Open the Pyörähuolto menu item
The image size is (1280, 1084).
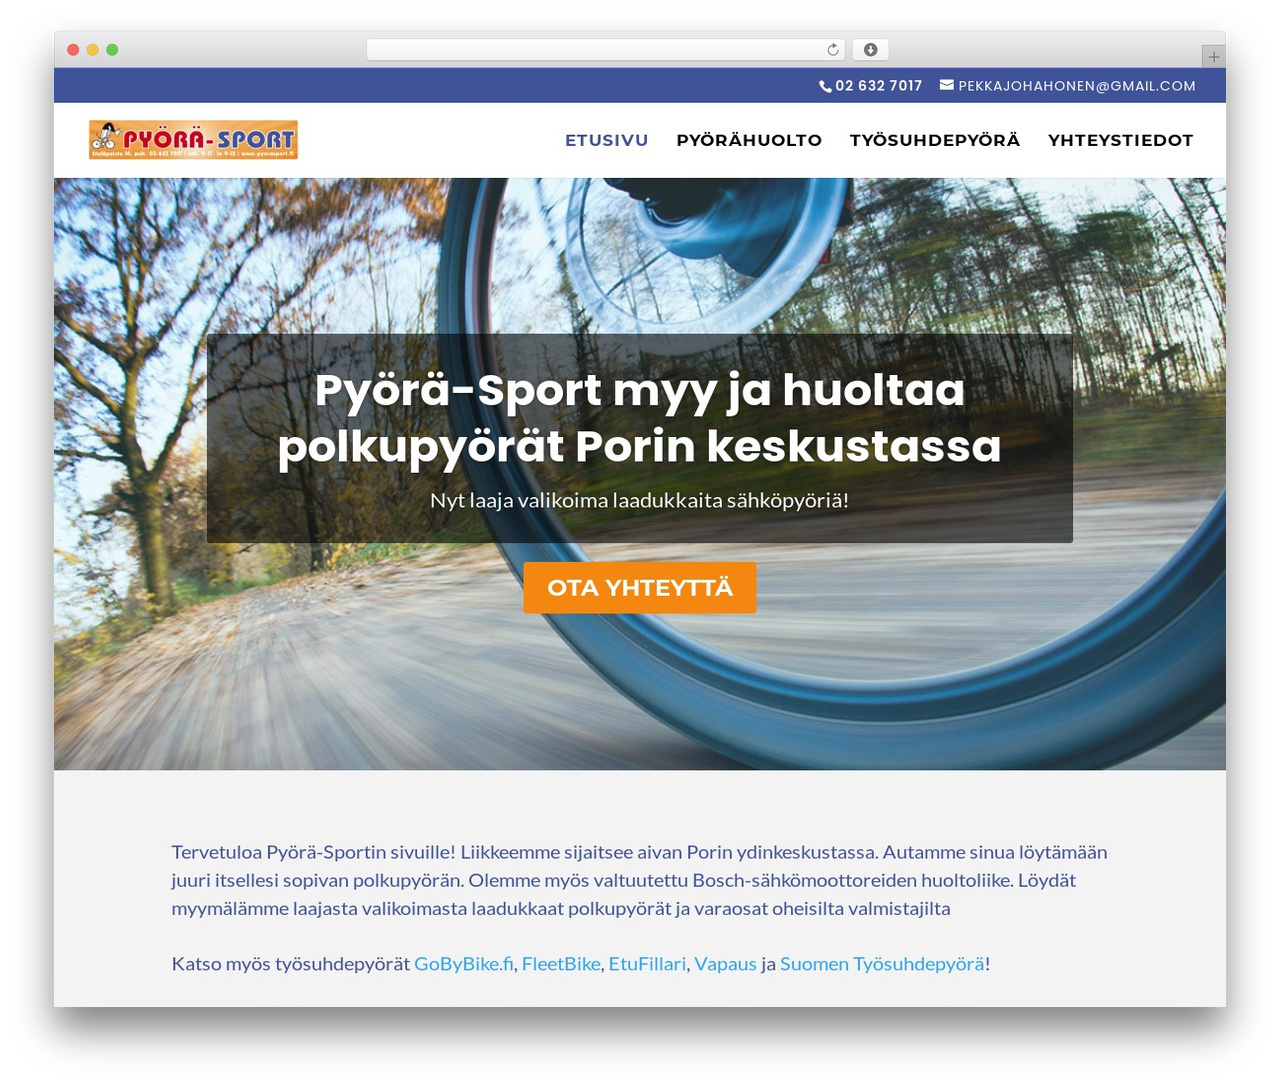click(749, 140)
